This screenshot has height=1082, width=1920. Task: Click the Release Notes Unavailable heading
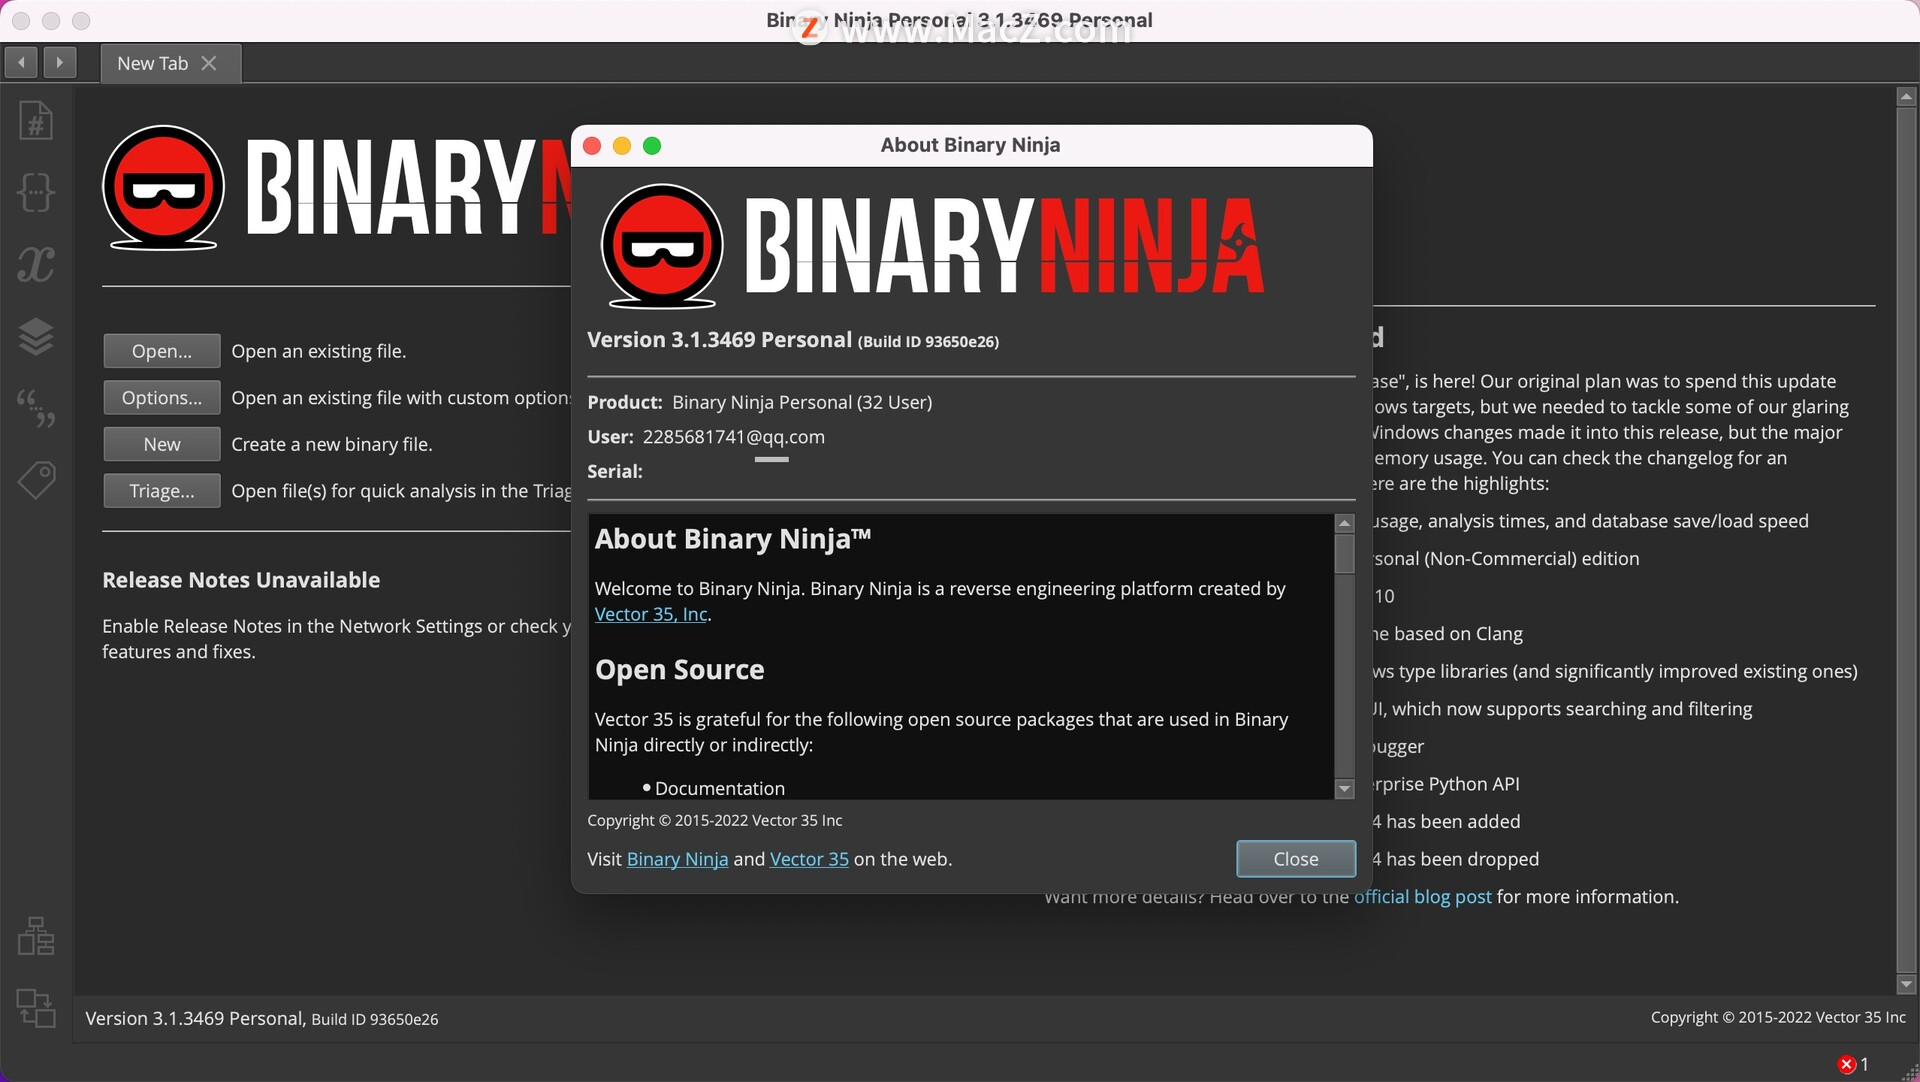point(241,580)
